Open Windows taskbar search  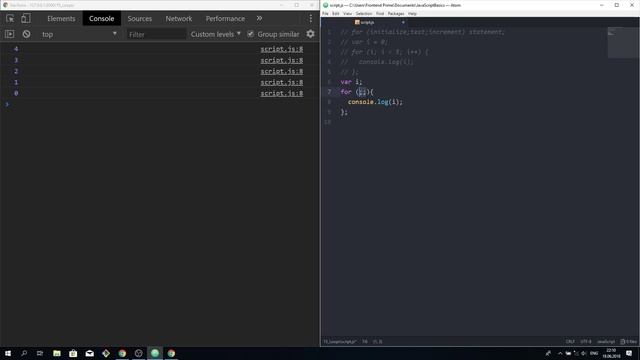pos(24,353)
